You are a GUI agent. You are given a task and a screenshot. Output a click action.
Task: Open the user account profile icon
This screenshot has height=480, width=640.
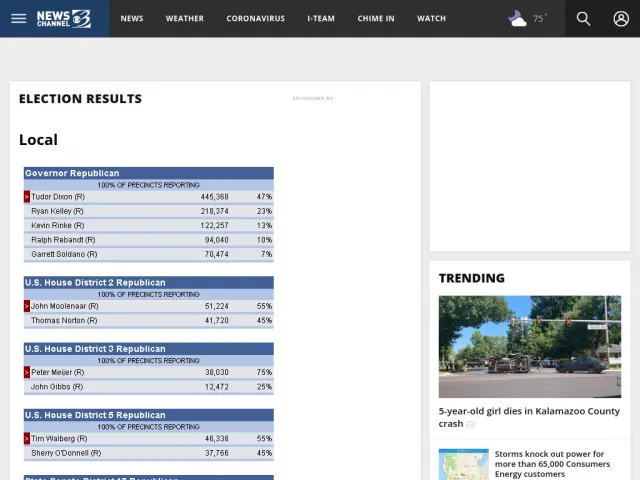pos(621,18)
